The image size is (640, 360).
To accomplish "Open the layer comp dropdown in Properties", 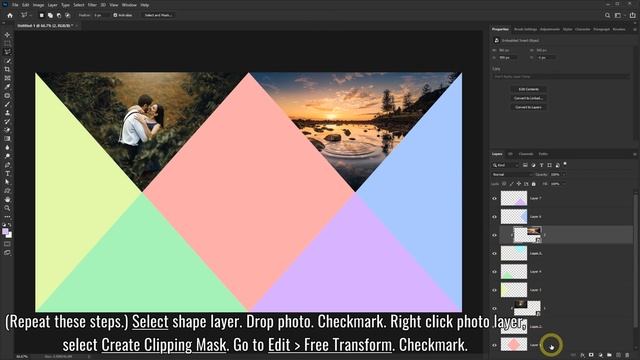I will pyautogui.click(x=561, y=76).
